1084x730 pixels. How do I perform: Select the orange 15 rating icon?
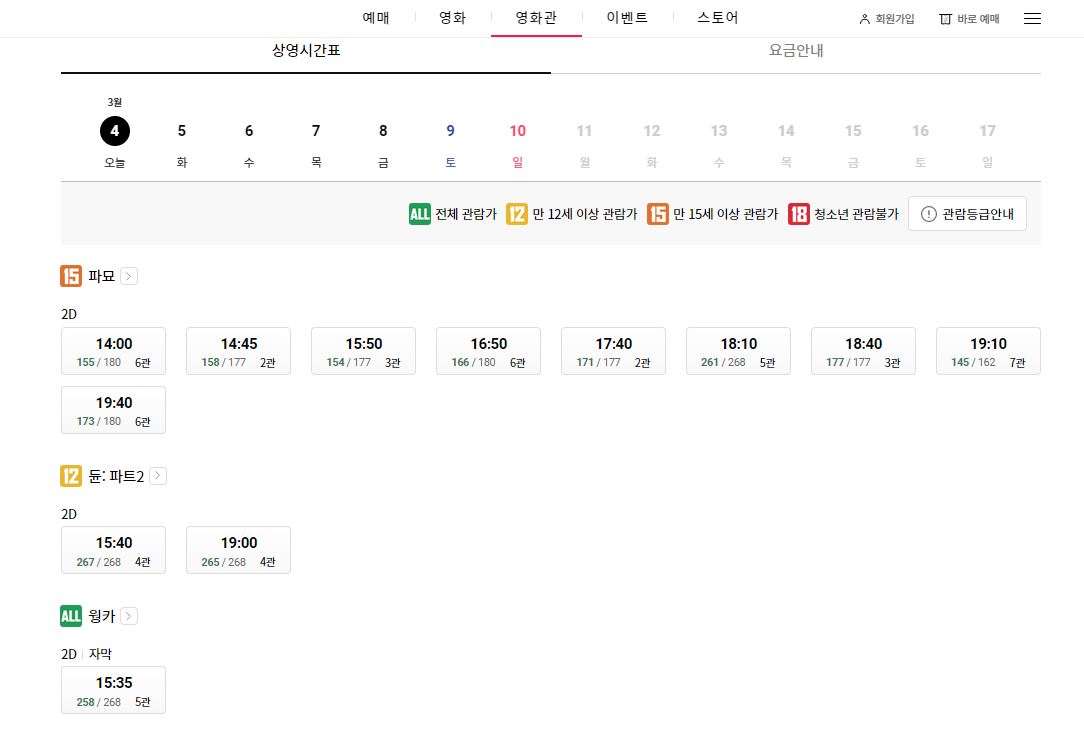(656, 213)
